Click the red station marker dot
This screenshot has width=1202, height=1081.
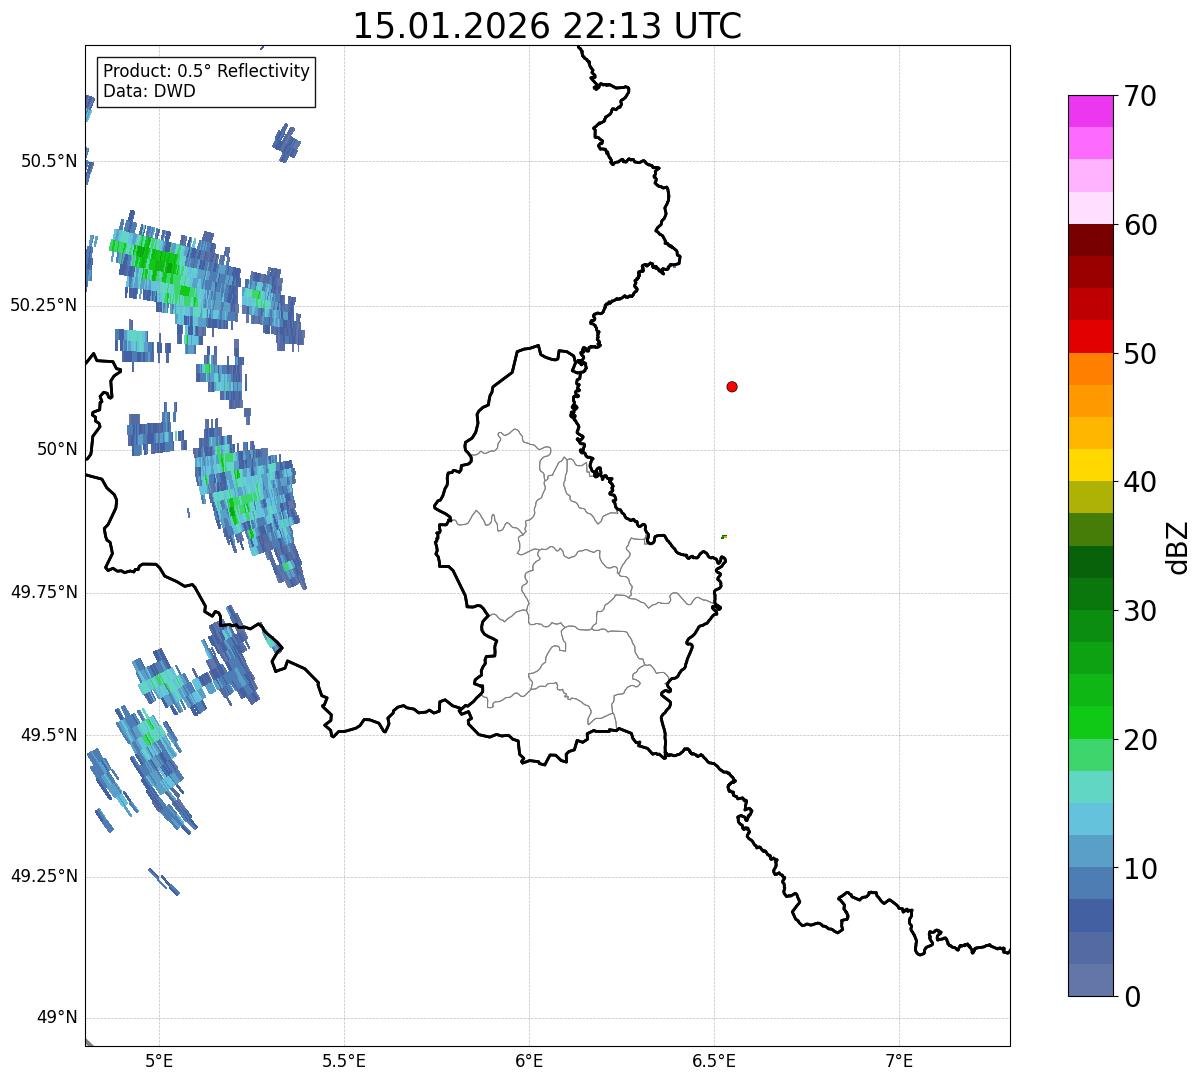point(732,386)
